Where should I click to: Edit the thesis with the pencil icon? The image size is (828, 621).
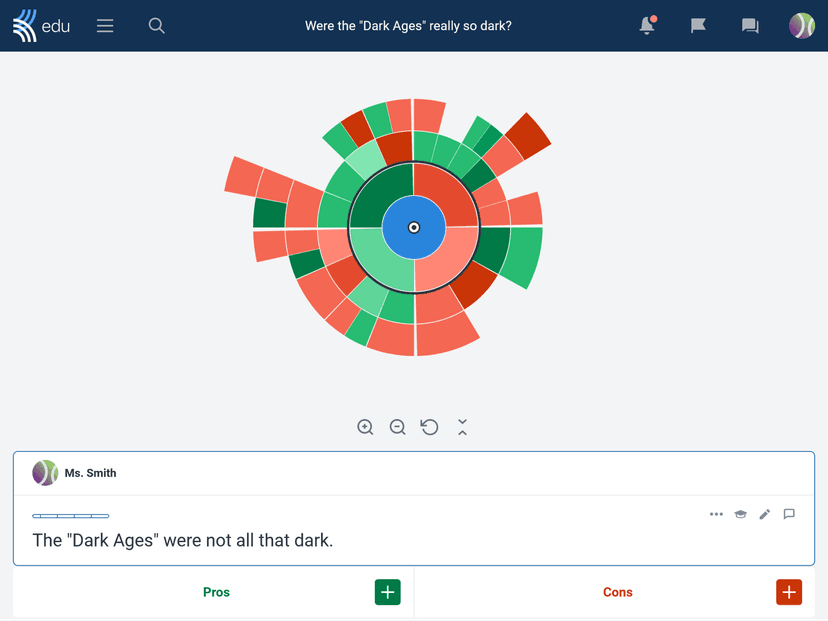point(764,514)
